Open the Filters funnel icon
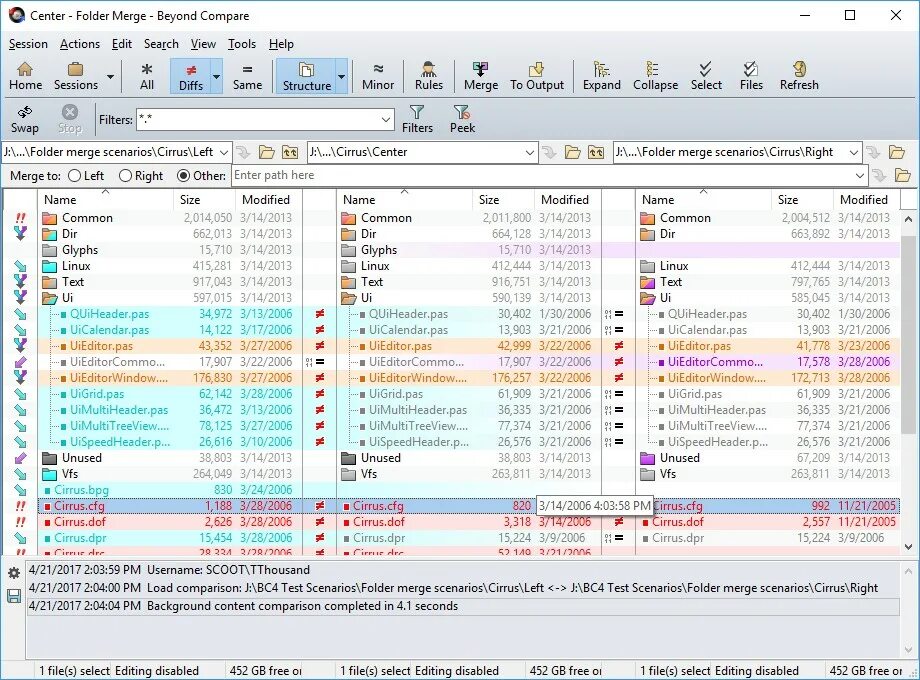Viewport: 920px width, 680px height. point(417,119)
